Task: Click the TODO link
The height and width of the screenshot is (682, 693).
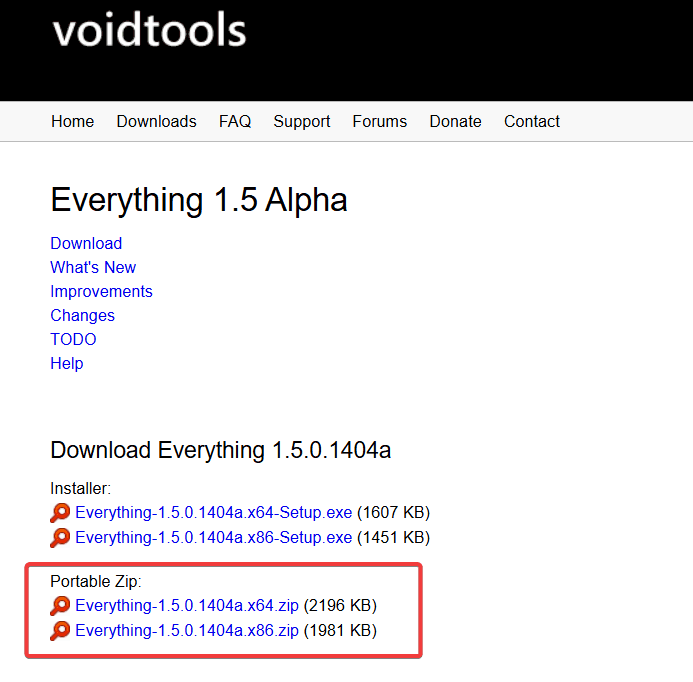Action: [x=73, y=339]
